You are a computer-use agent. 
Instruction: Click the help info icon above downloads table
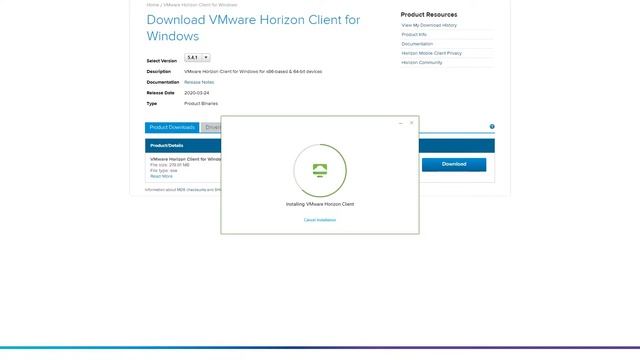[492, 127]
